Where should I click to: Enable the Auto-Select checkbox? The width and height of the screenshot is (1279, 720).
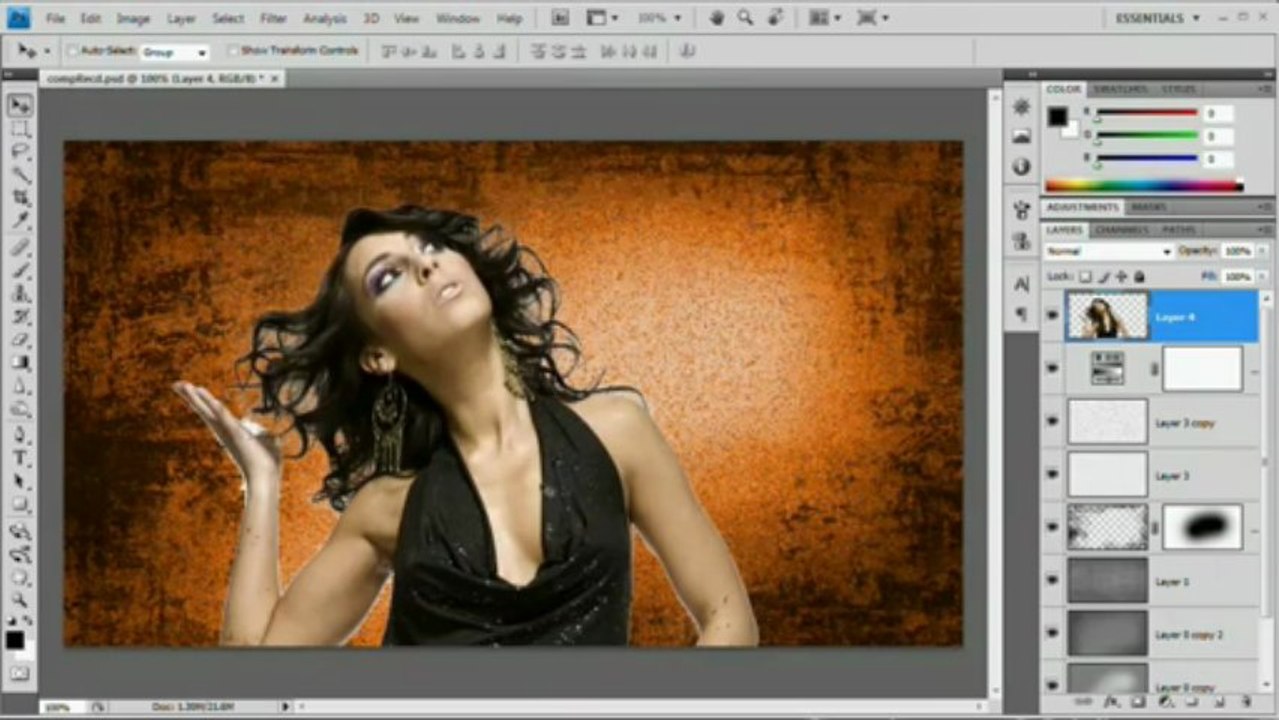[x=72, y=50]
